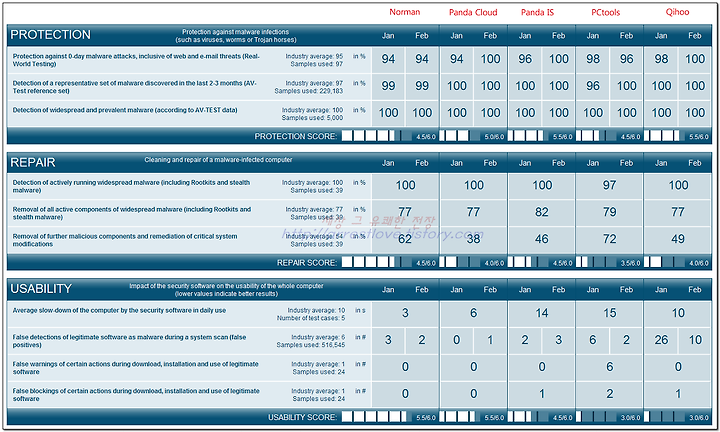This screenshot has height=432, width=720.
Task: Click Panda Cloud's February 0-day value 100
Action: tap(490, 59)
